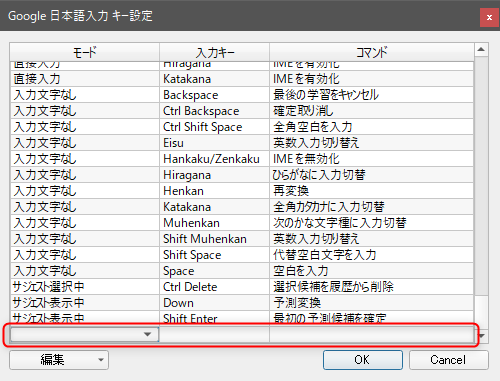The height and width of the screenshot is (381, 500).
Task: Select the Muhenkan key cell
Action: 214,223
